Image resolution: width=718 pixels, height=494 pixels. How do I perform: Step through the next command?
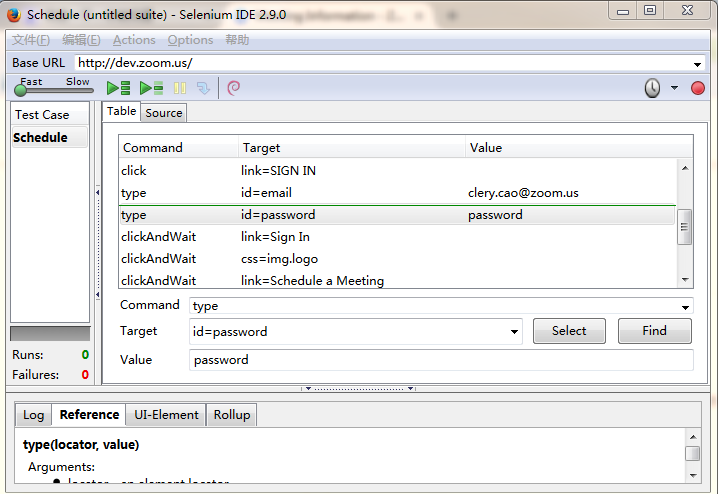click(203, 87)
